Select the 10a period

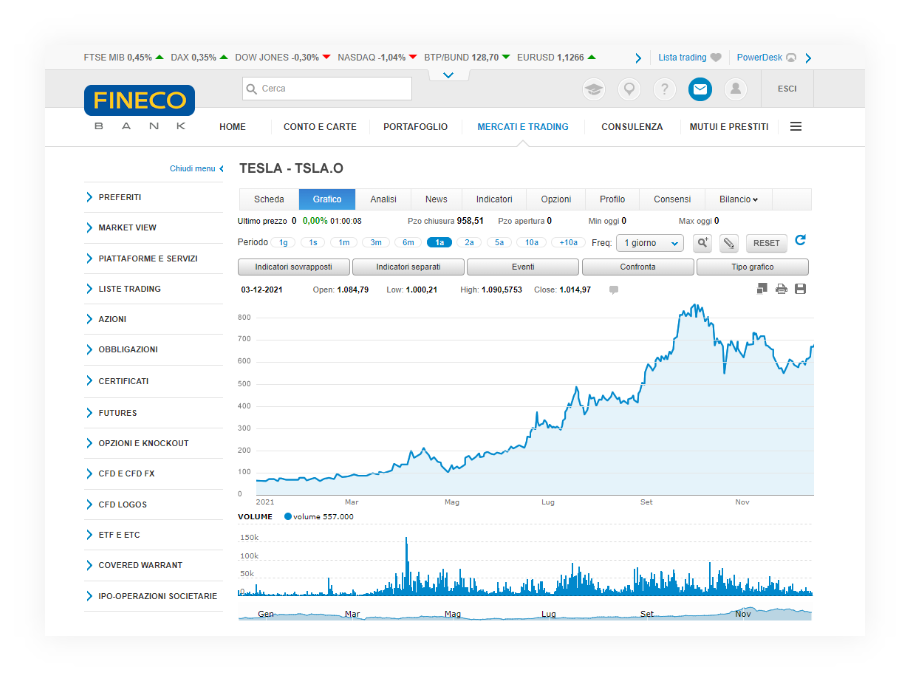[532, 243]
